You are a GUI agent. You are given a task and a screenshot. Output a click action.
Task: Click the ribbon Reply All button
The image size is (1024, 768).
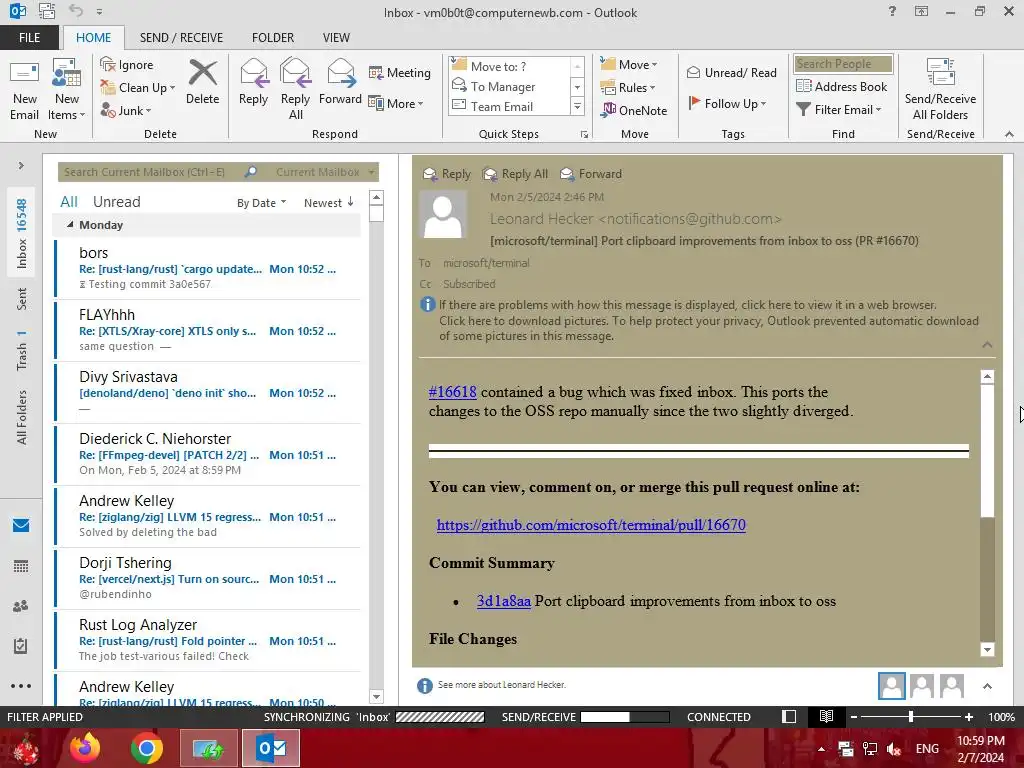295,90
